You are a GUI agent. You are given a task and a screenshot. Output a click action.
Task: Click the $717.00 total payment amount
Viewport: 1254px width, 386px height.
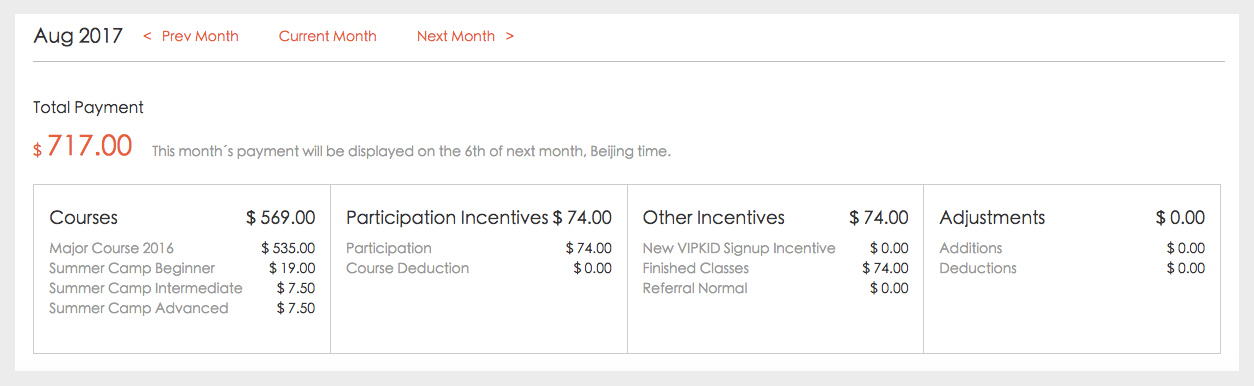[83, 146]
